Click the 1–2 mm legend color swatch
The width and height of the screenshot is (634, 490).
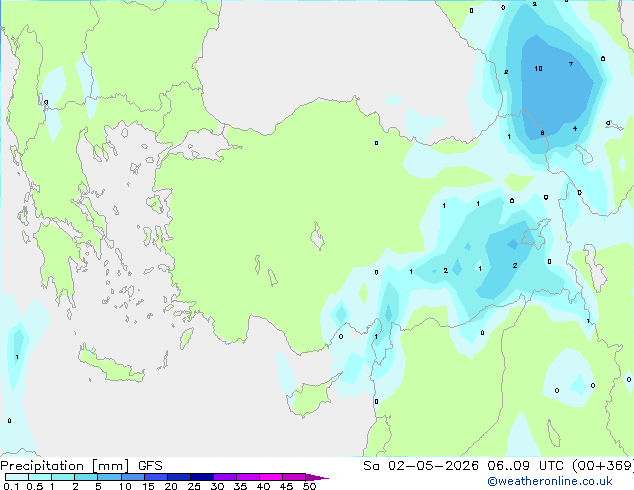[x=63, y=477]
